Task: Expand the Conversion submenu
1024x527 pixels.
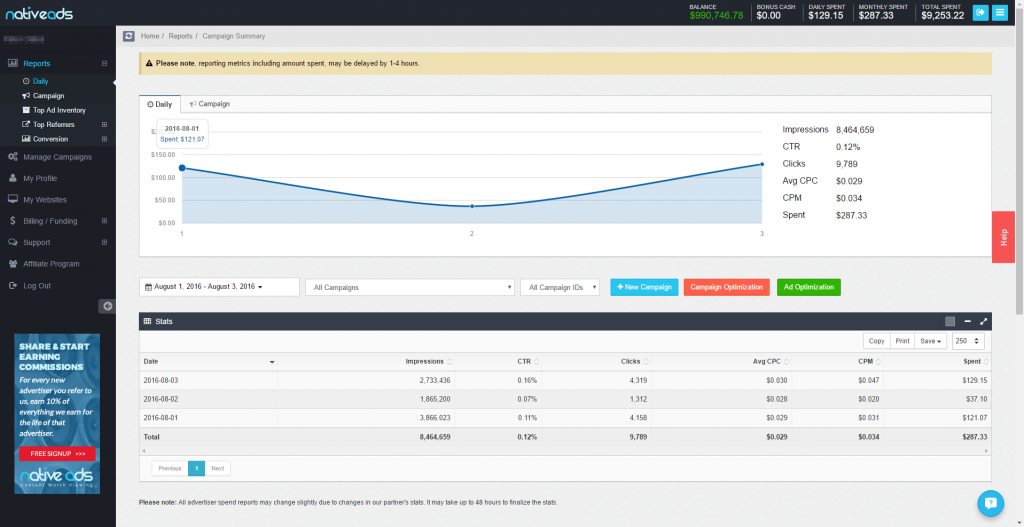Action: coord(104,139)
